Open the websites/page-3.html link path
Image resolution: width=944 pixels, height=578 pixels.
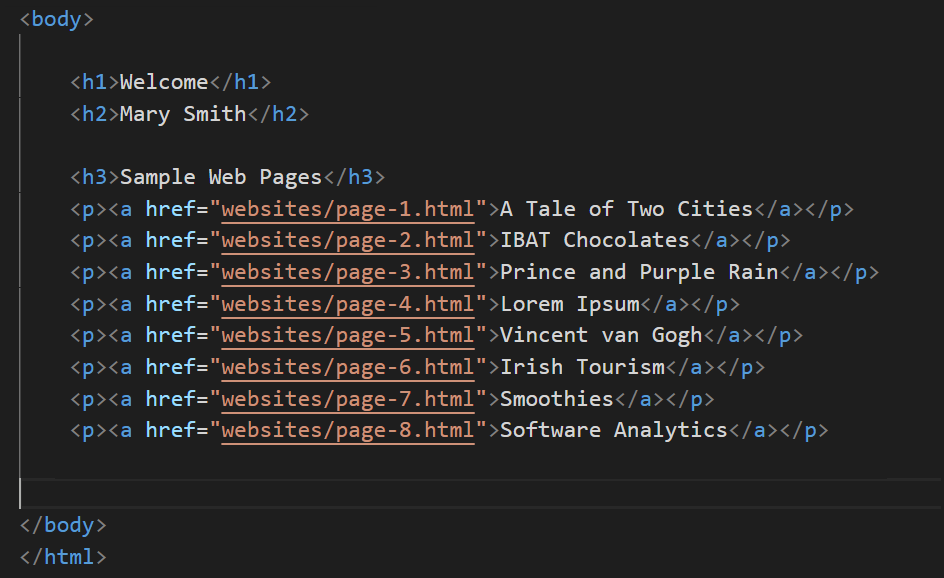[347, 272]
